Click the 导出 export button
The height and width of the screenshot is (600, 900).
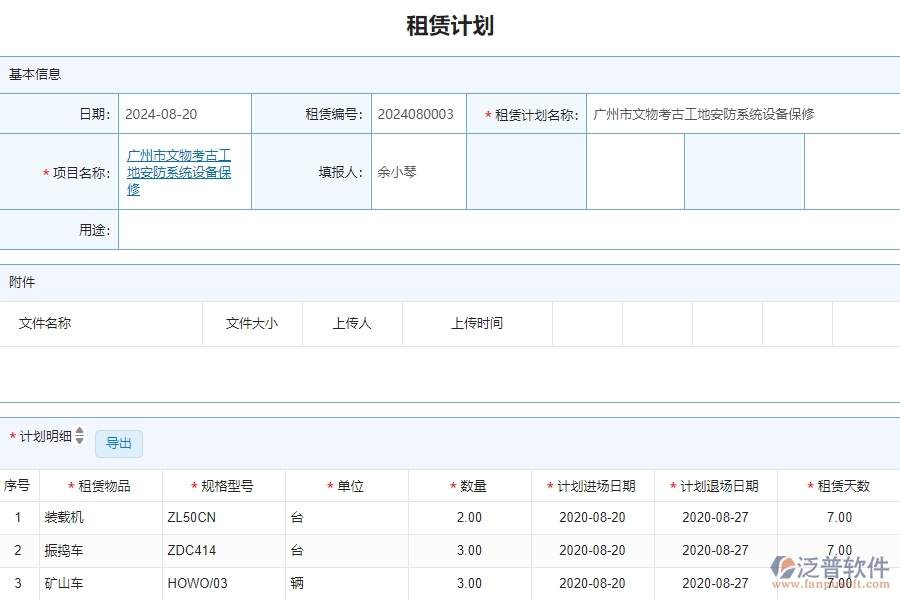click(118, 444)
